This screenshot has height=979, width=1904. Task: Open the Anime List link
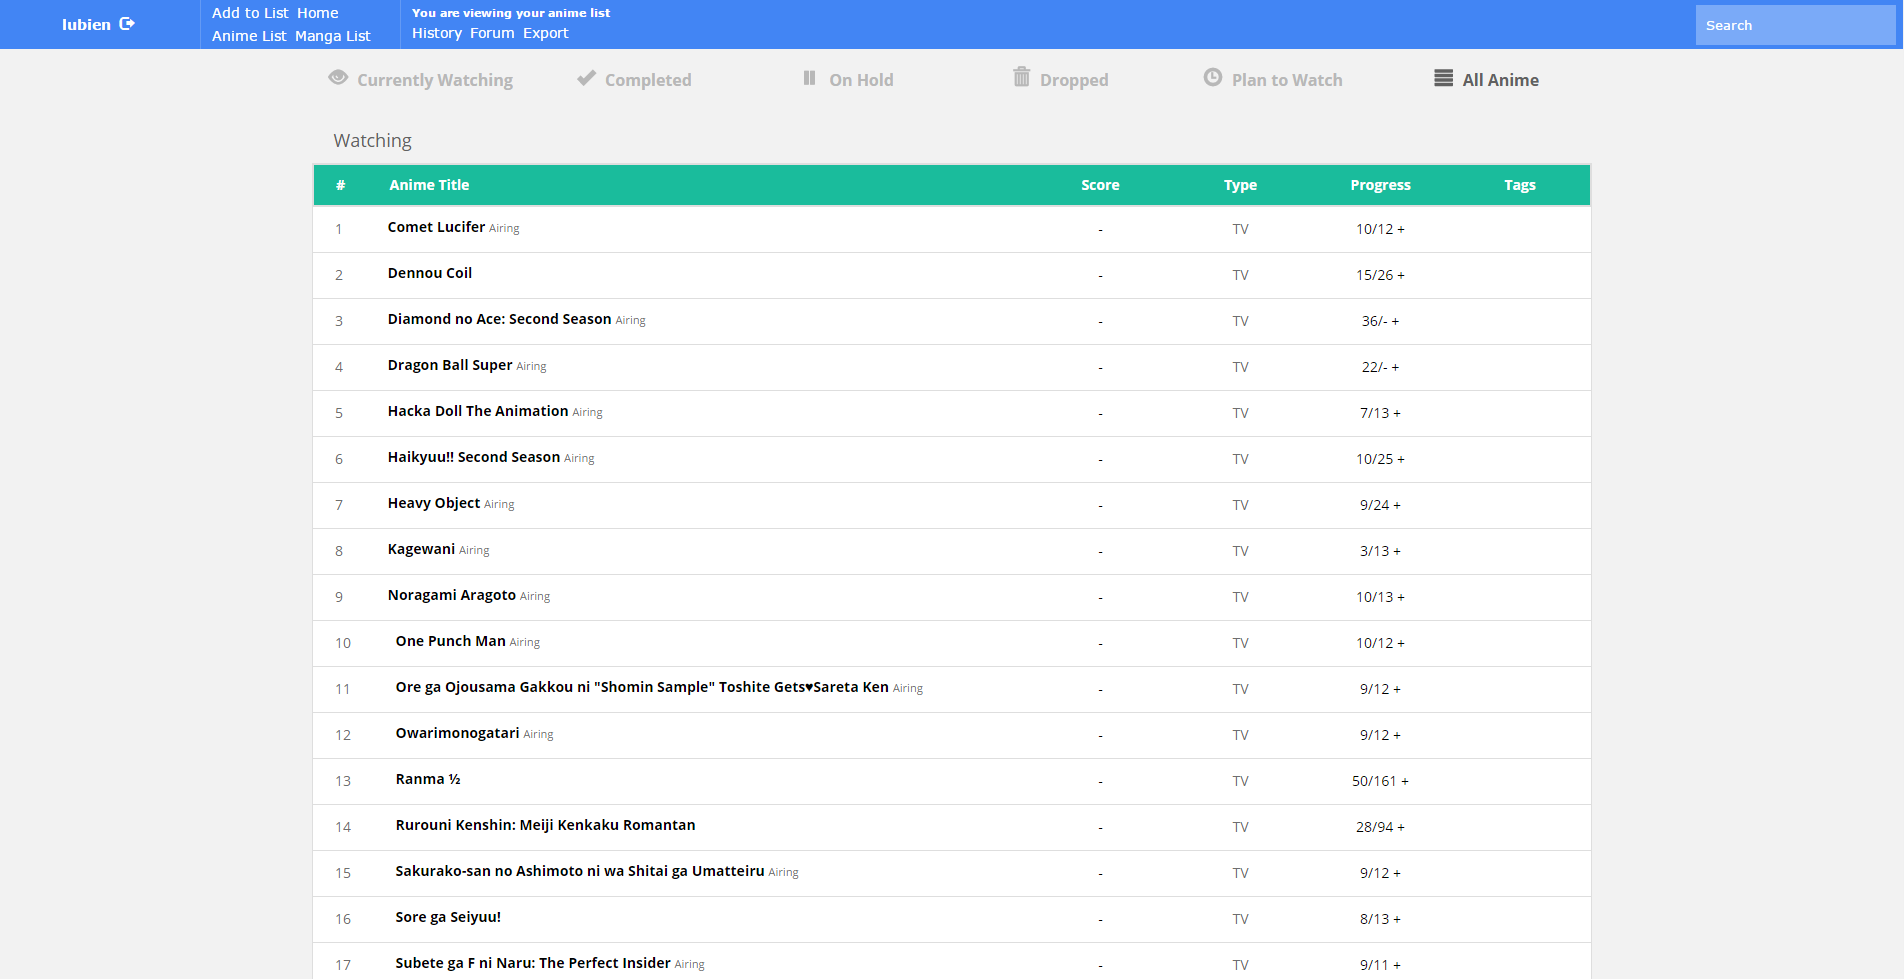[249, 36]
